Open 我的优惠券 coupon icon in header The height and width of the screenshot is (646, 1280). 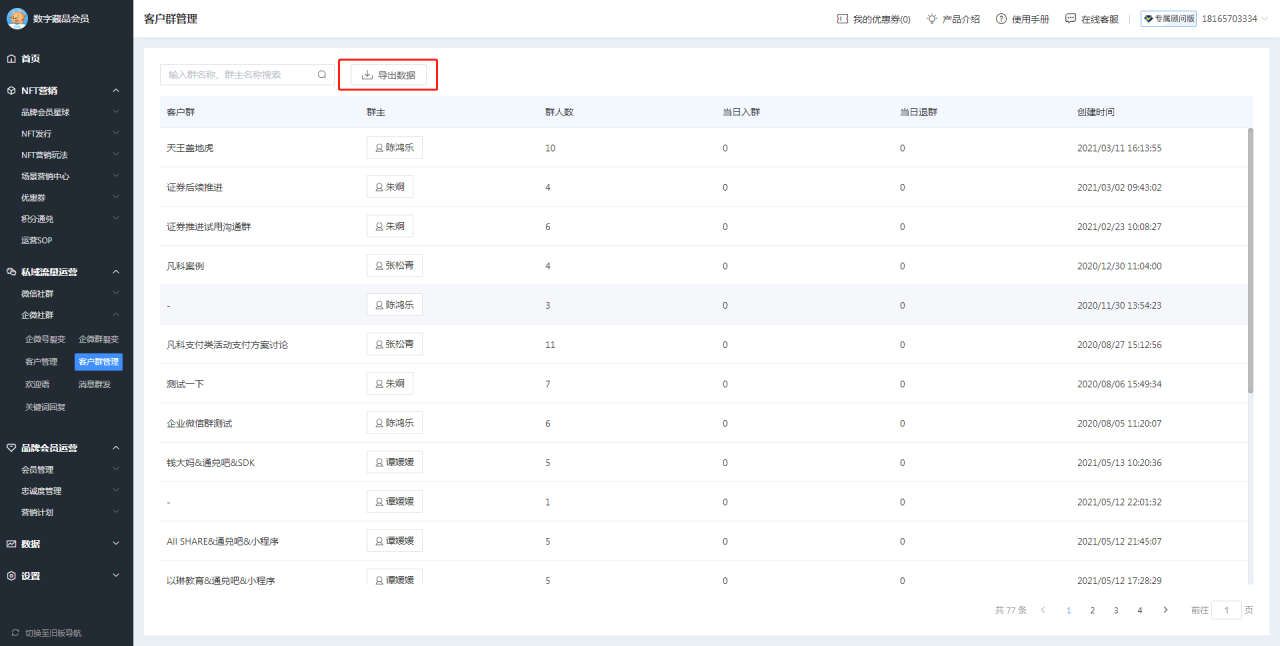[842, 19]
